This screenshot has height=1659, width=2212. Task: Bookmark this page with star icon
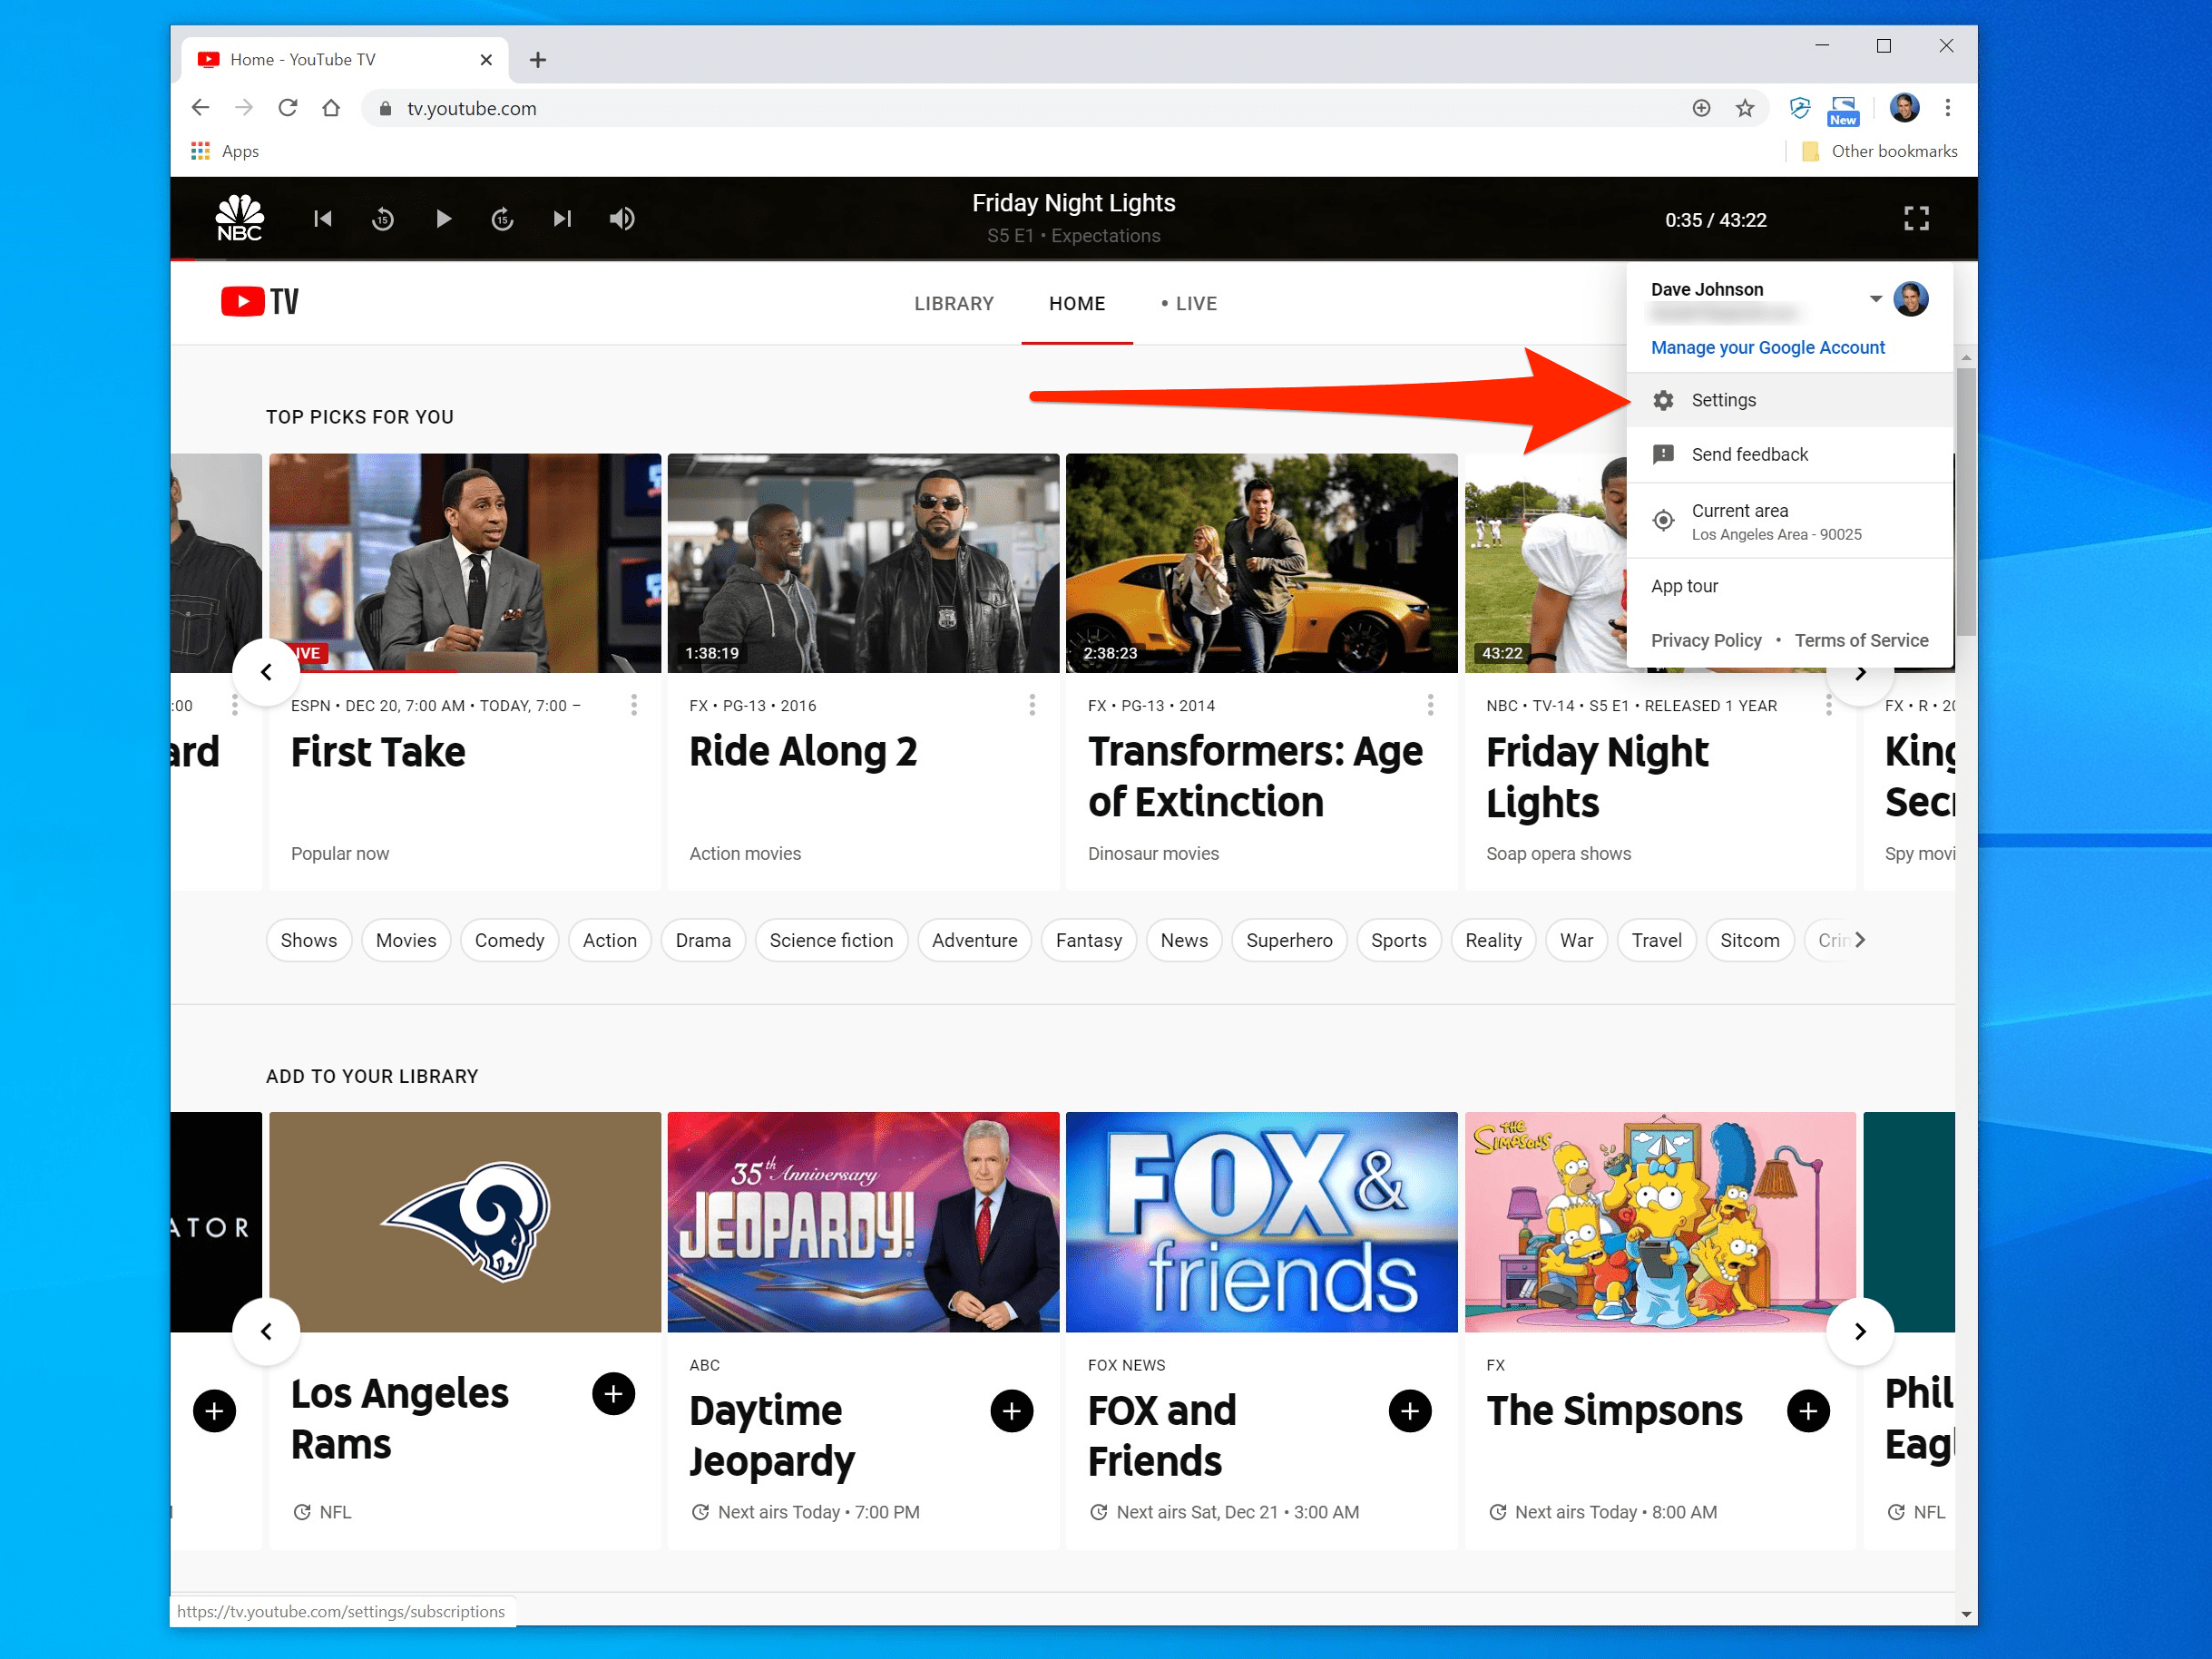[1744, 108]
